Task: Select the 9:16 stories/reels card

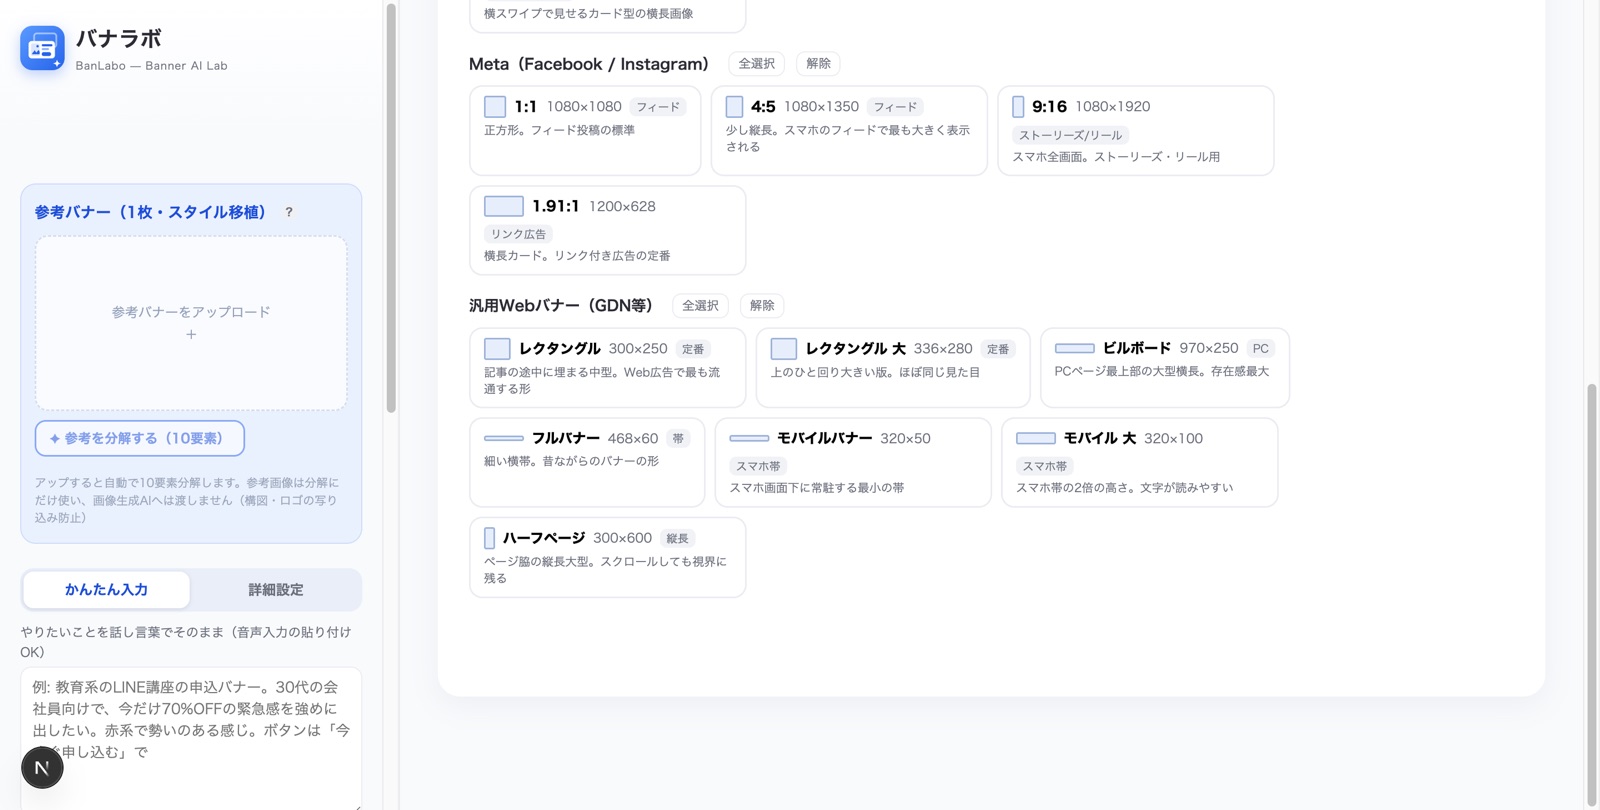Action: [x=1136, y=130]
